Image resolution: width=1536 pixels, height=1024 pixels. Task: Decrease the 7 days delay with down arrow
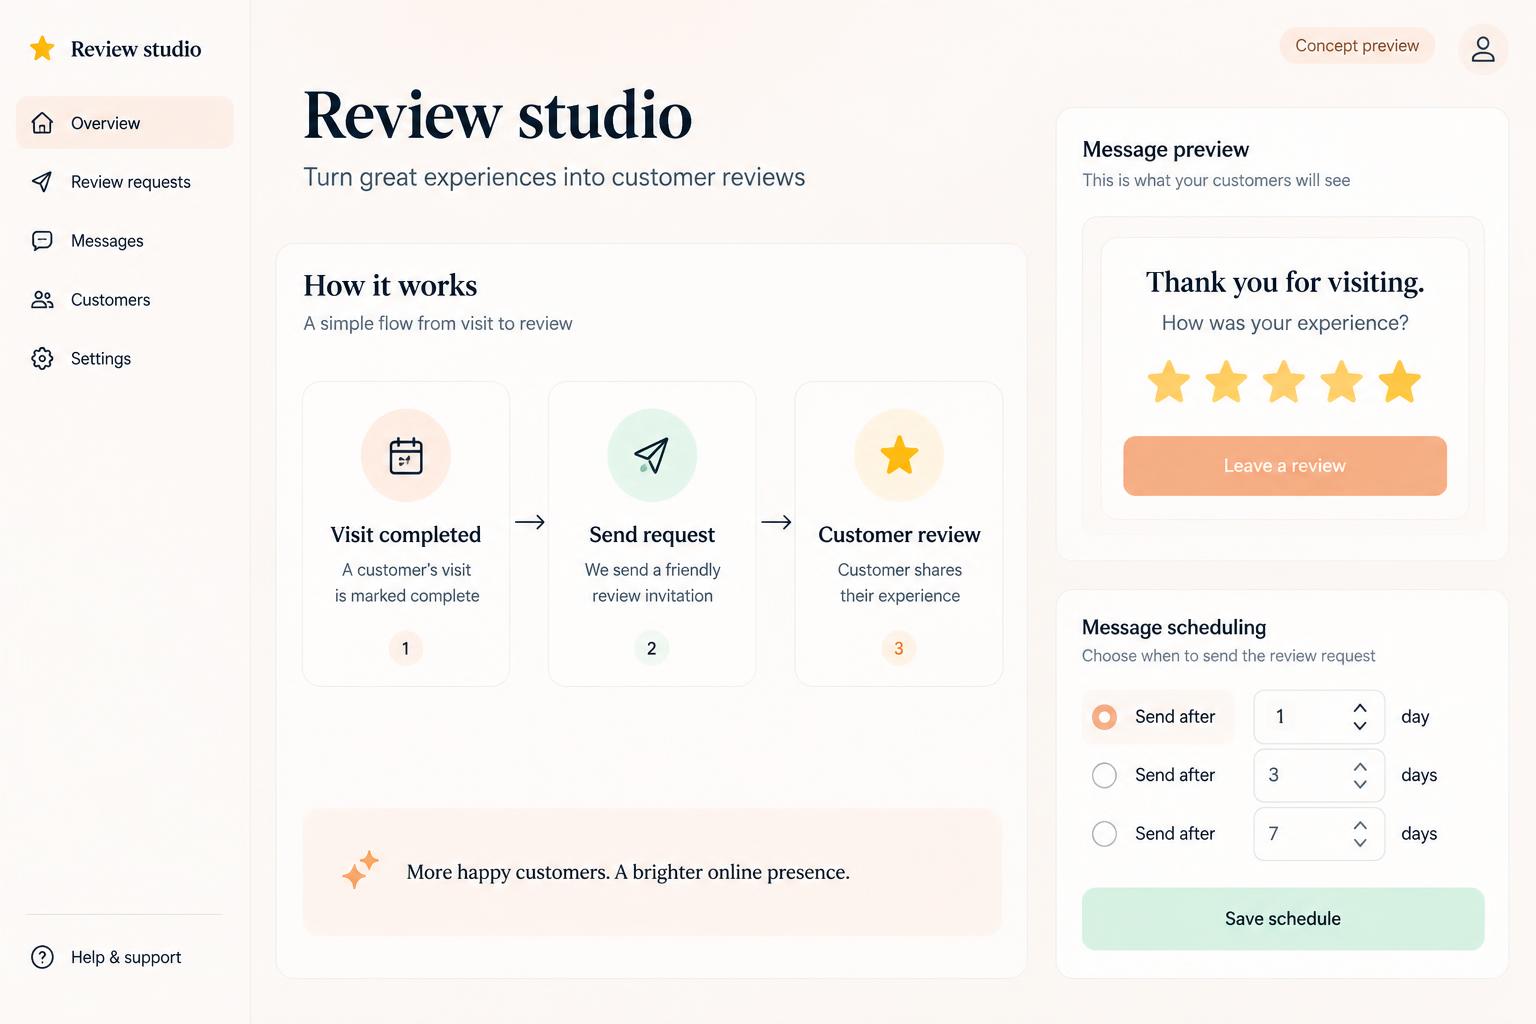pyautogui.click(x=1360, y=843)
